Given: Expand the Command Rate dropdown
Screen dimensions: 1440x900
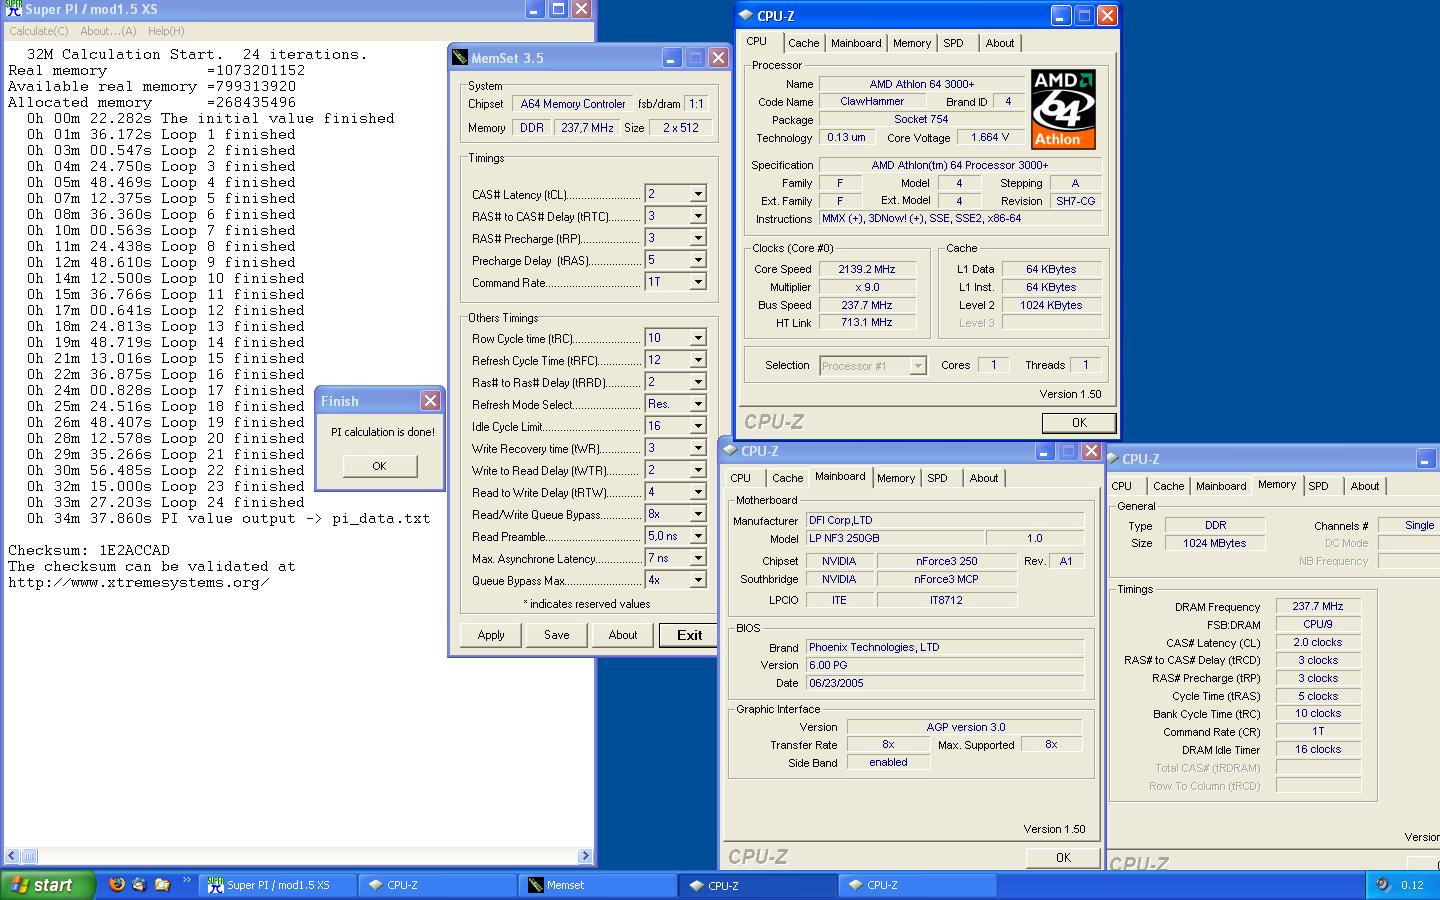Looking at the screenshot, I should (x=698, y=282).
